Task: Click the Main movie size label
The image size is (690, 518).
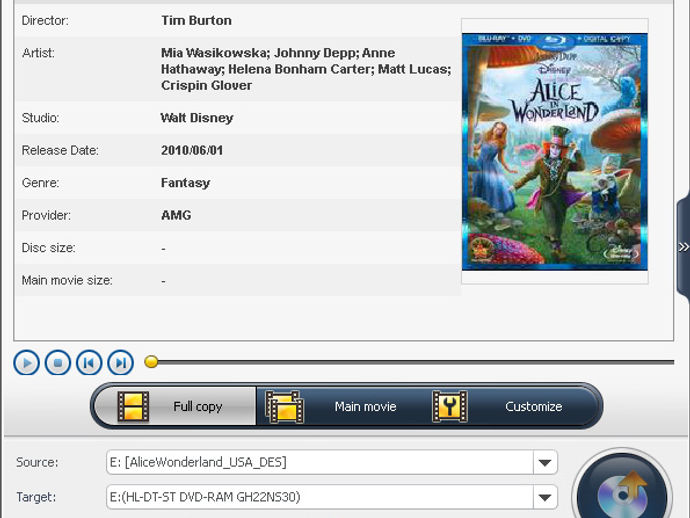Action: (67, 280)
